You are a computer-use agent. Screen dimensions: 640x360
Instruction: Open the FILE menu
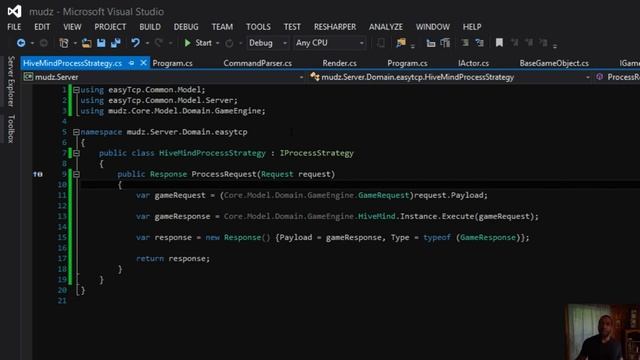[x=14, y=27]
